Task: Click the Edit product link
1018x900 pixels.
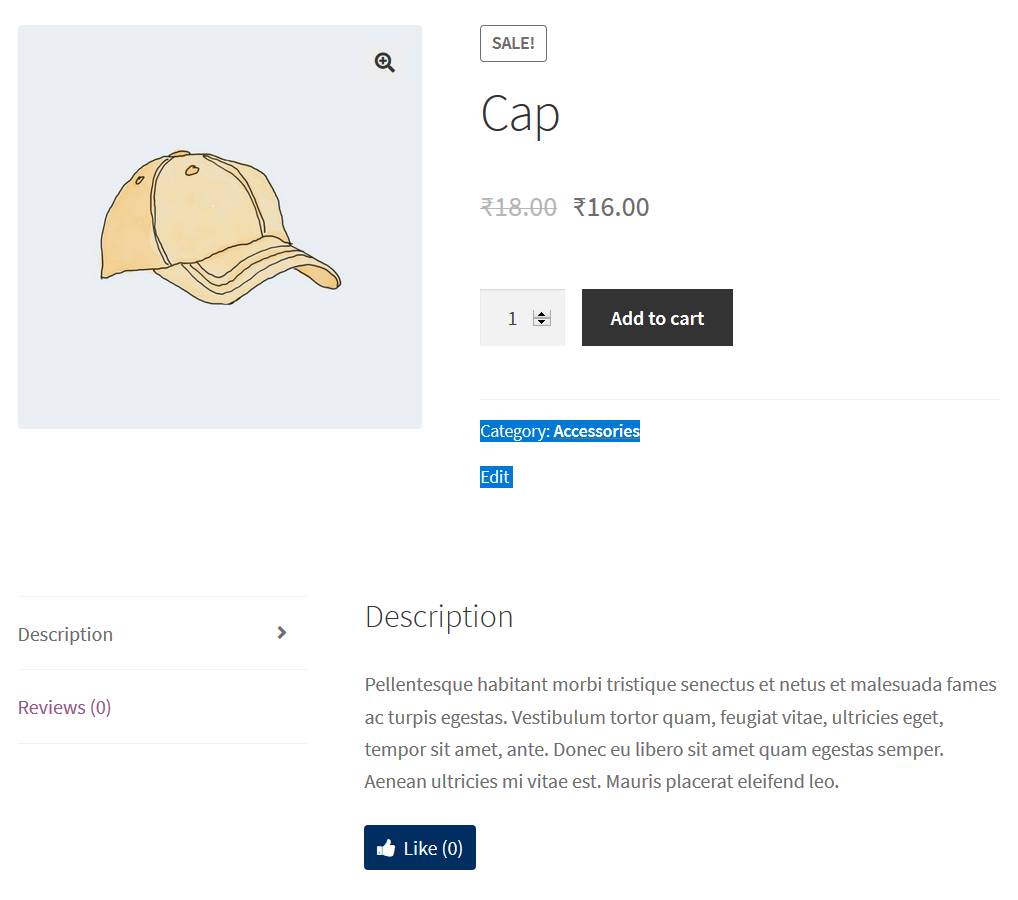Action: pos(495,477)
